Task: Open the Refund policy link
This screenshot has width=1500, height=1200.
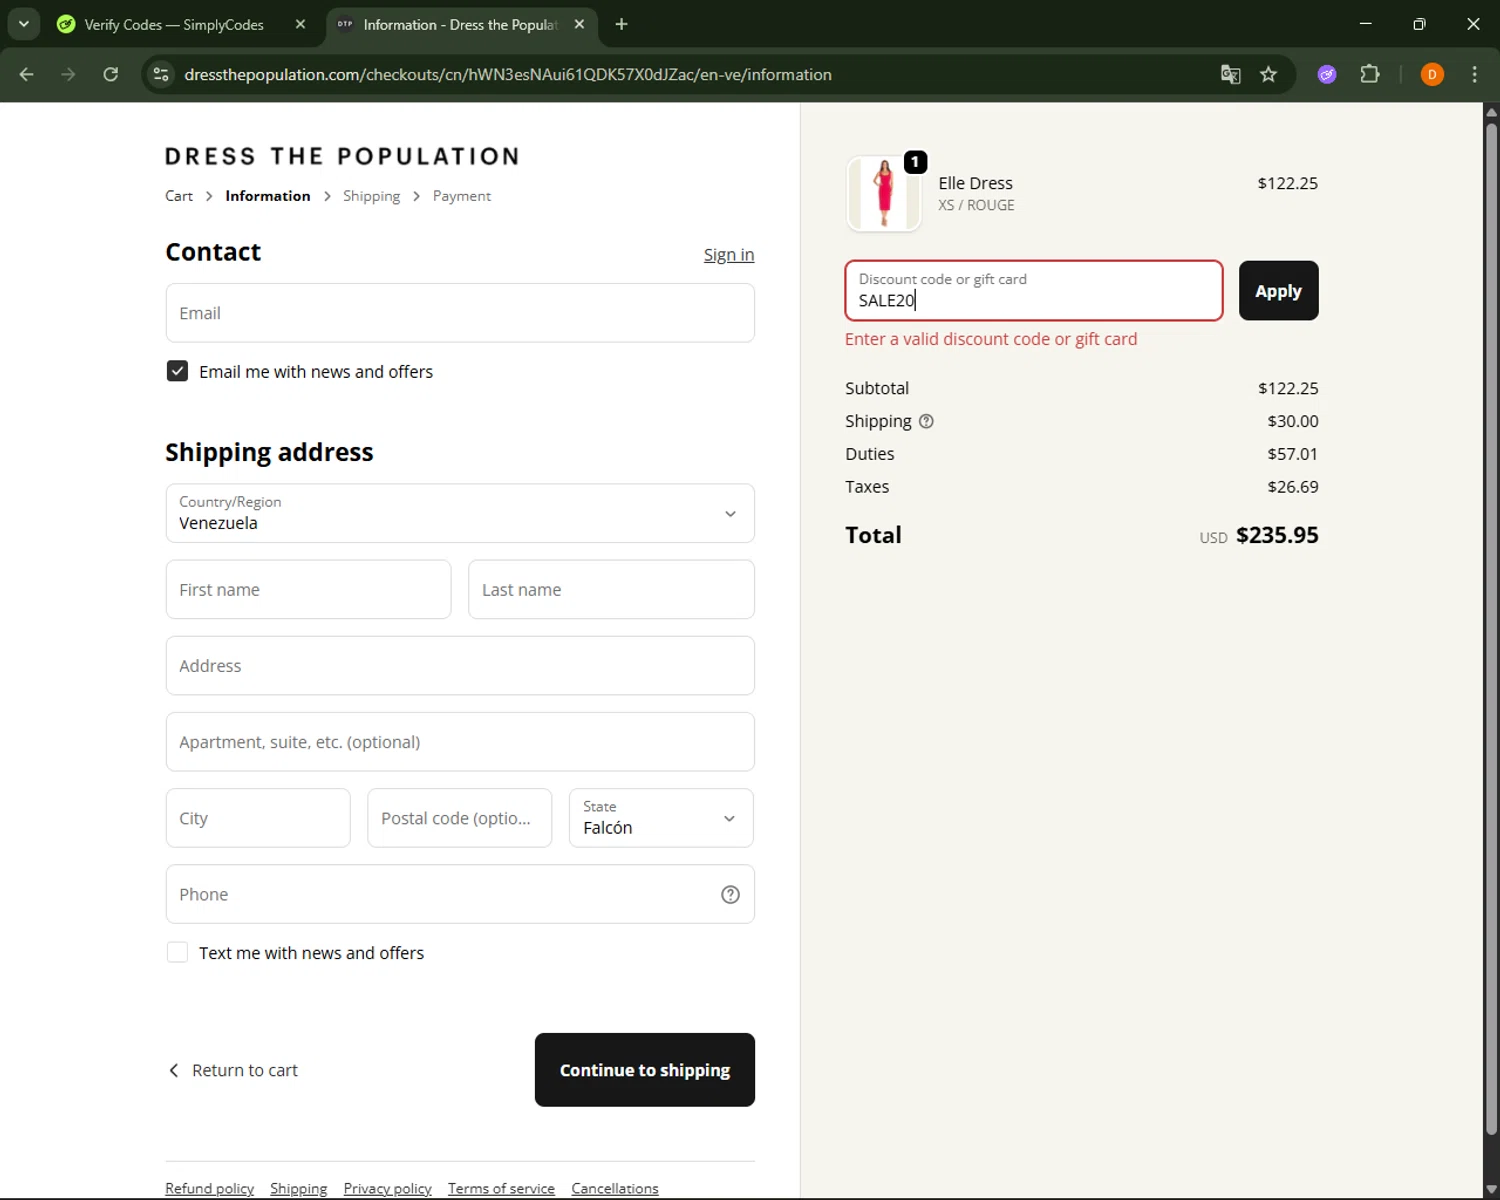Action: point(209,1188)
